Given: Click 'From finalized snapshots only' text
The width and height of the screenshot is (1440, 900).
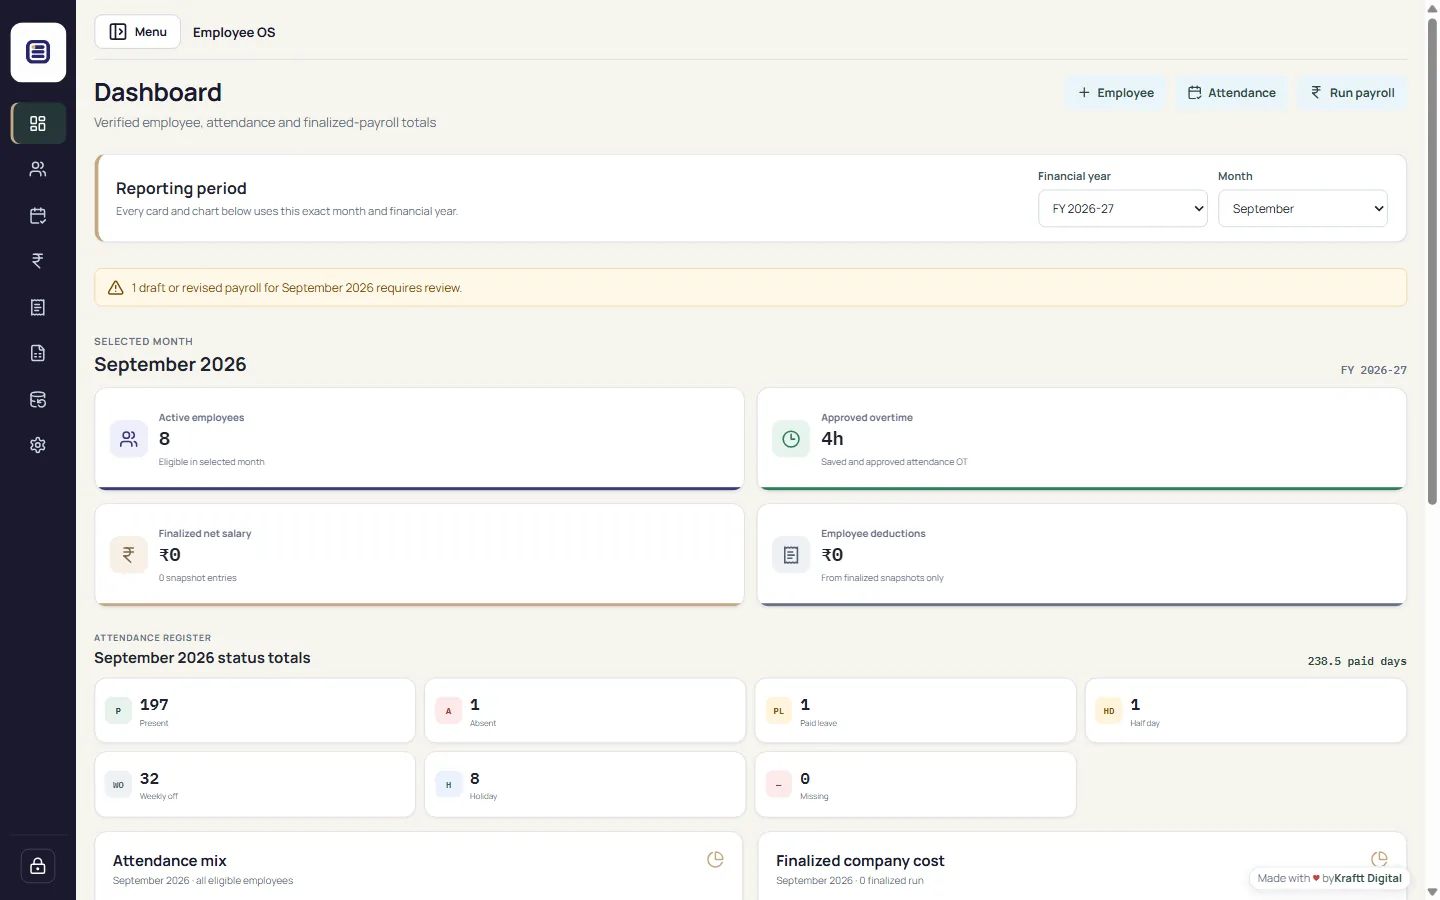Looking at the screenshot, I should point(882,578).
